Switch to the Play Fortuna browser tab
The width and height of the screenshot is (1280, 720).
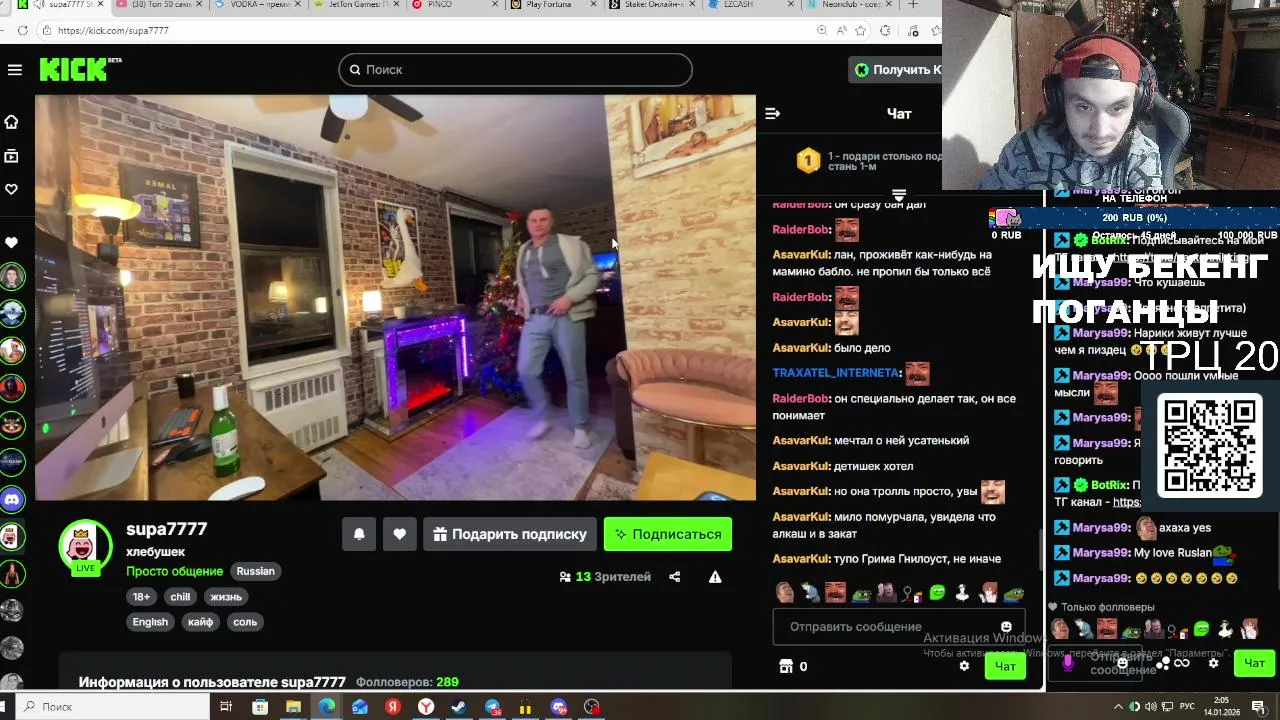pos(554,5)
